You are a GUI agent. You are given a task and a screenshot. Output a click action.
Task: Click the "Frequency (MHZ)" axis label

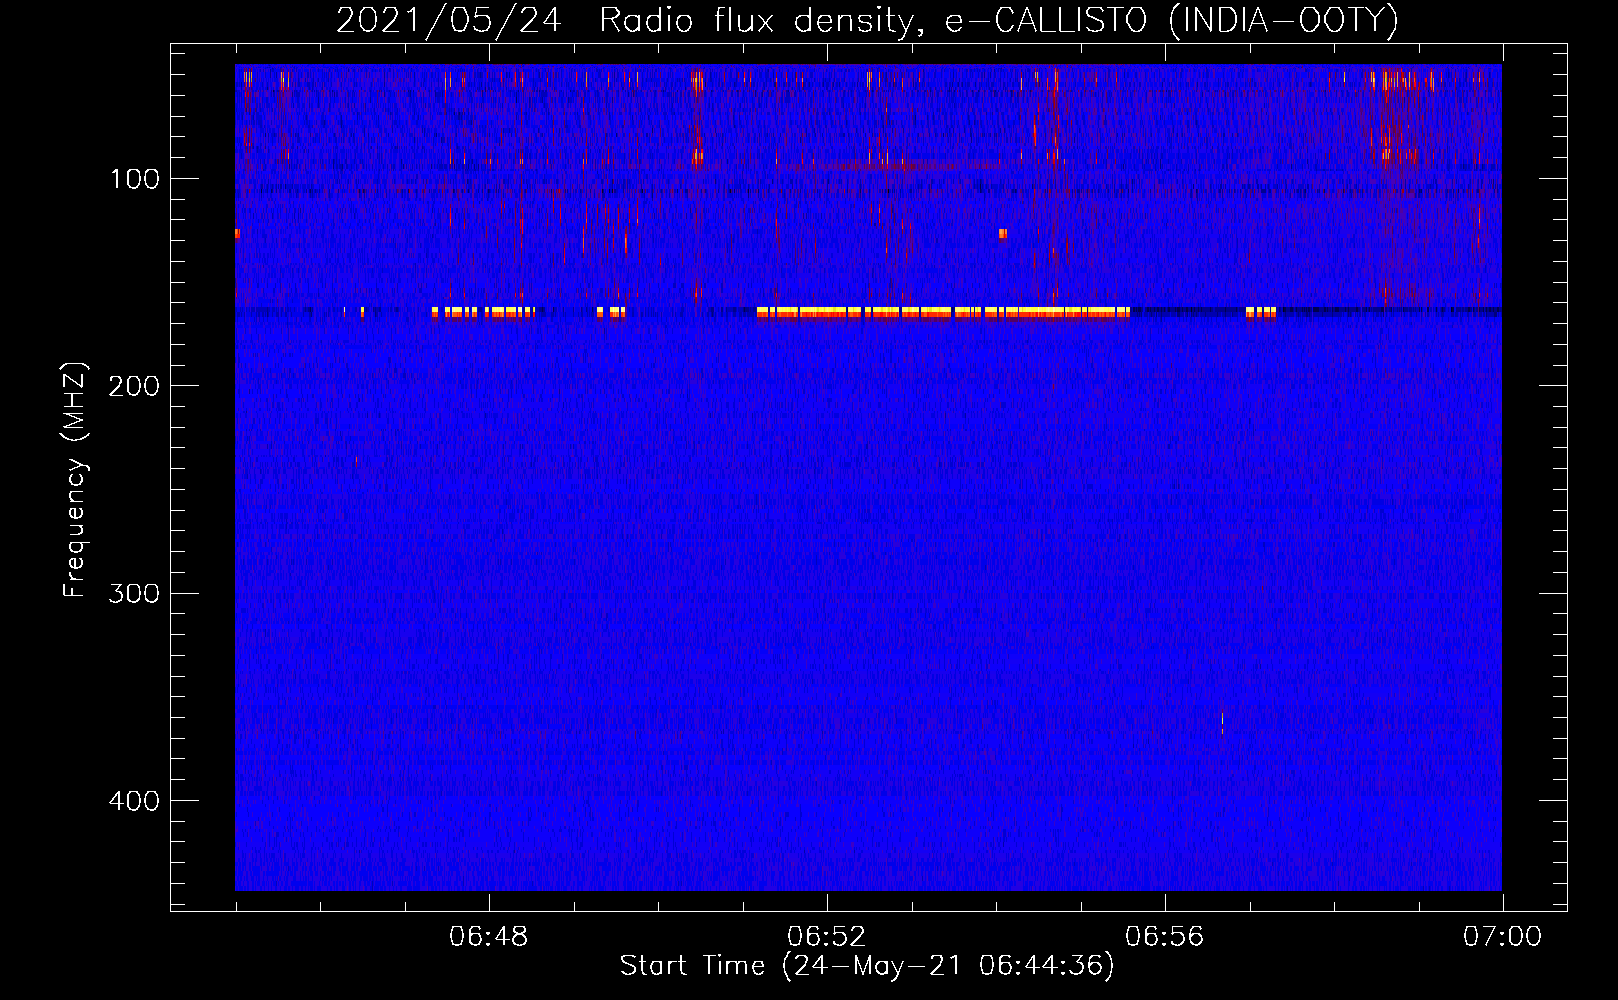tap(75, 480)
